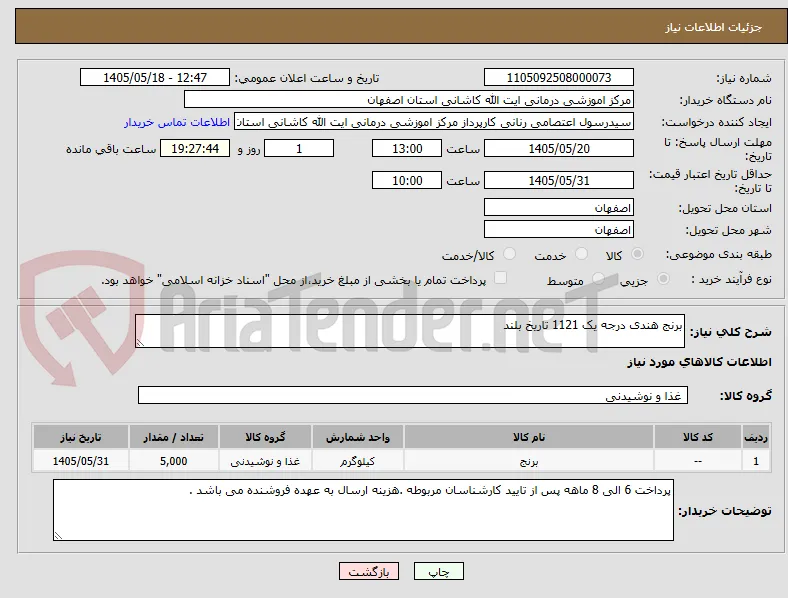Click the 5,000 quantity cell
Screen dimensions: 788x598
173,461
